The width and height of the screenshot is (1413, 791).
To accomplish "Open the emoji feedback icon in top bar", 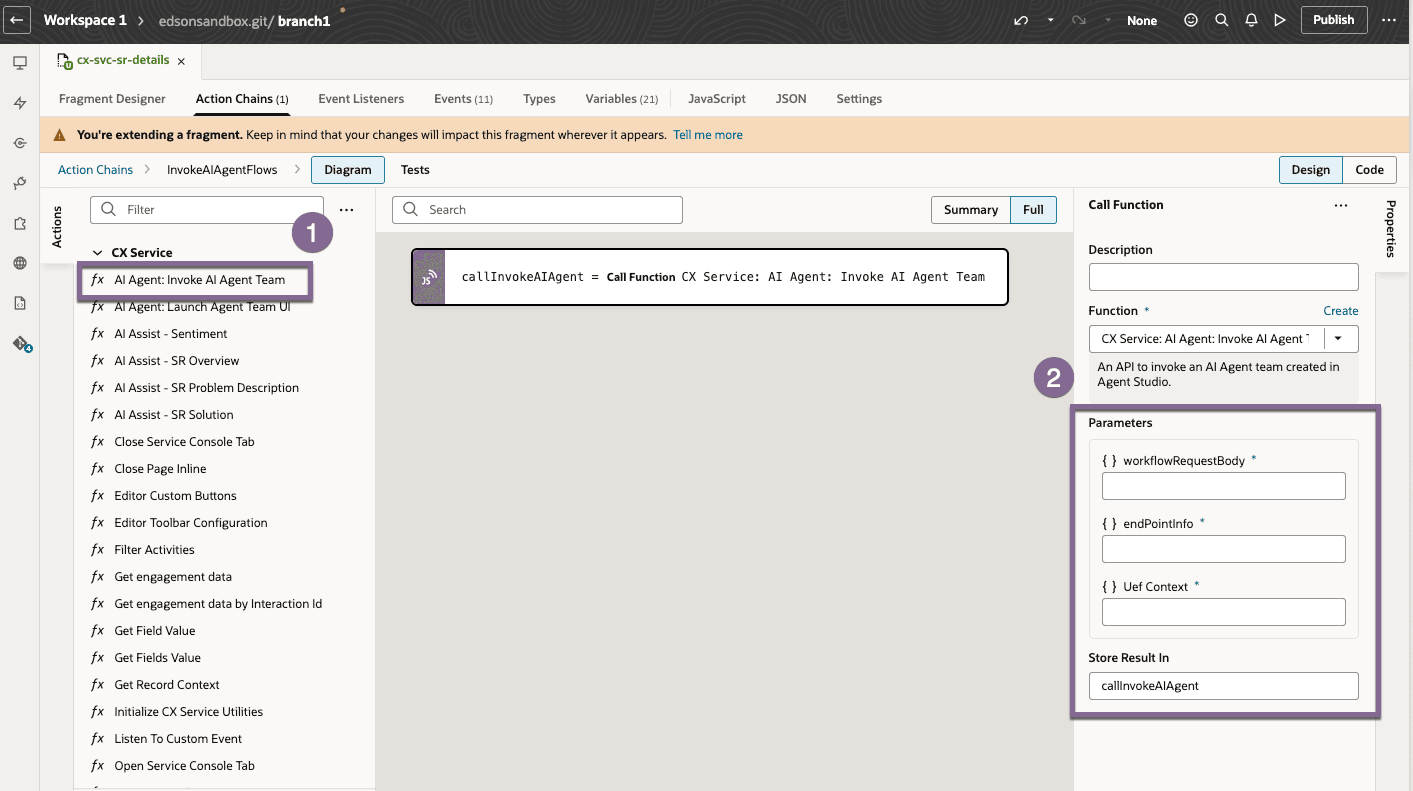I will 1190,19.
